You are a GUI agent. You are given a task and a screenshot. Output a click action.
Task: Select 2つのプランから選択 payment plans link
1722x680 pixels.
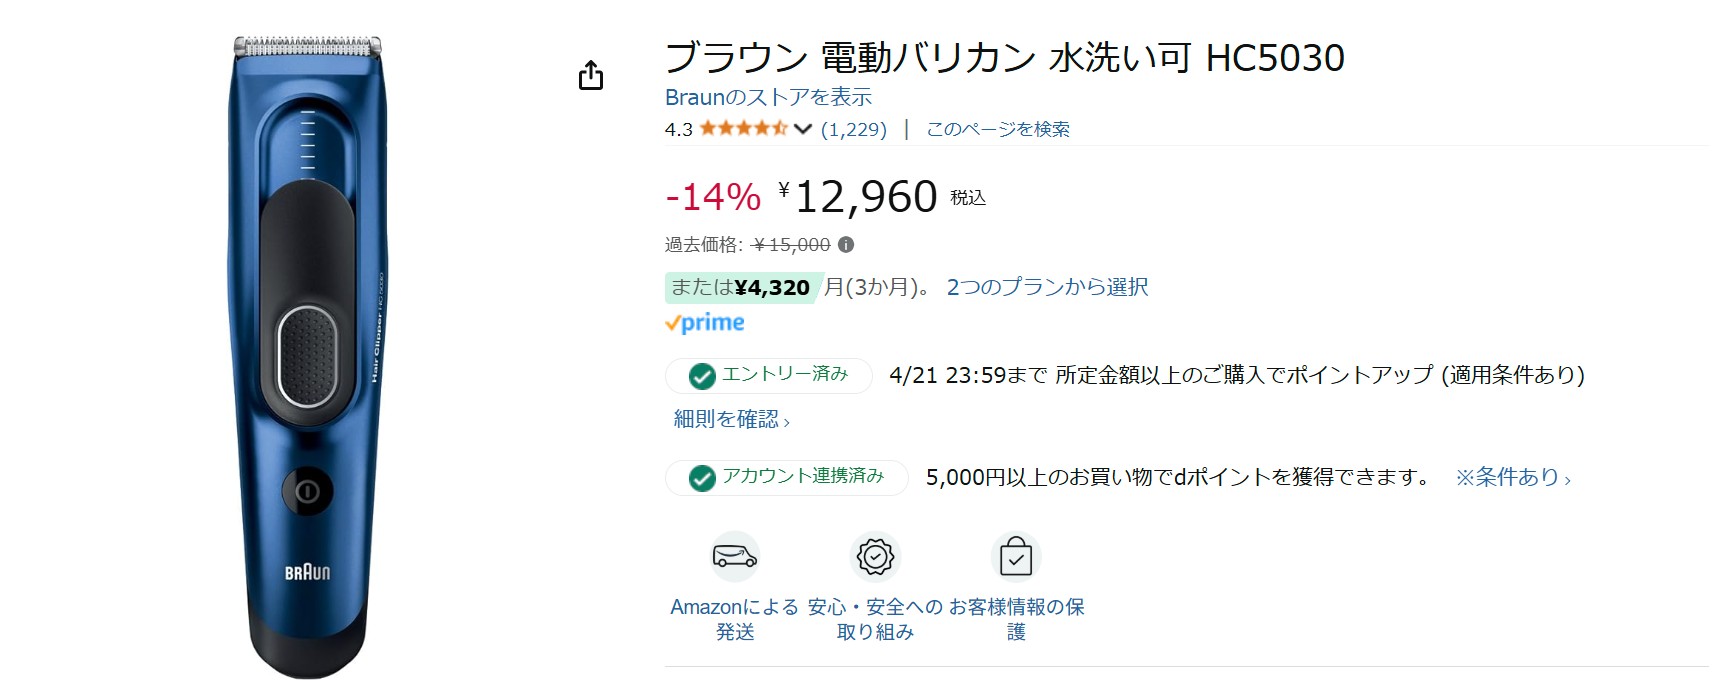point(1047,288)
